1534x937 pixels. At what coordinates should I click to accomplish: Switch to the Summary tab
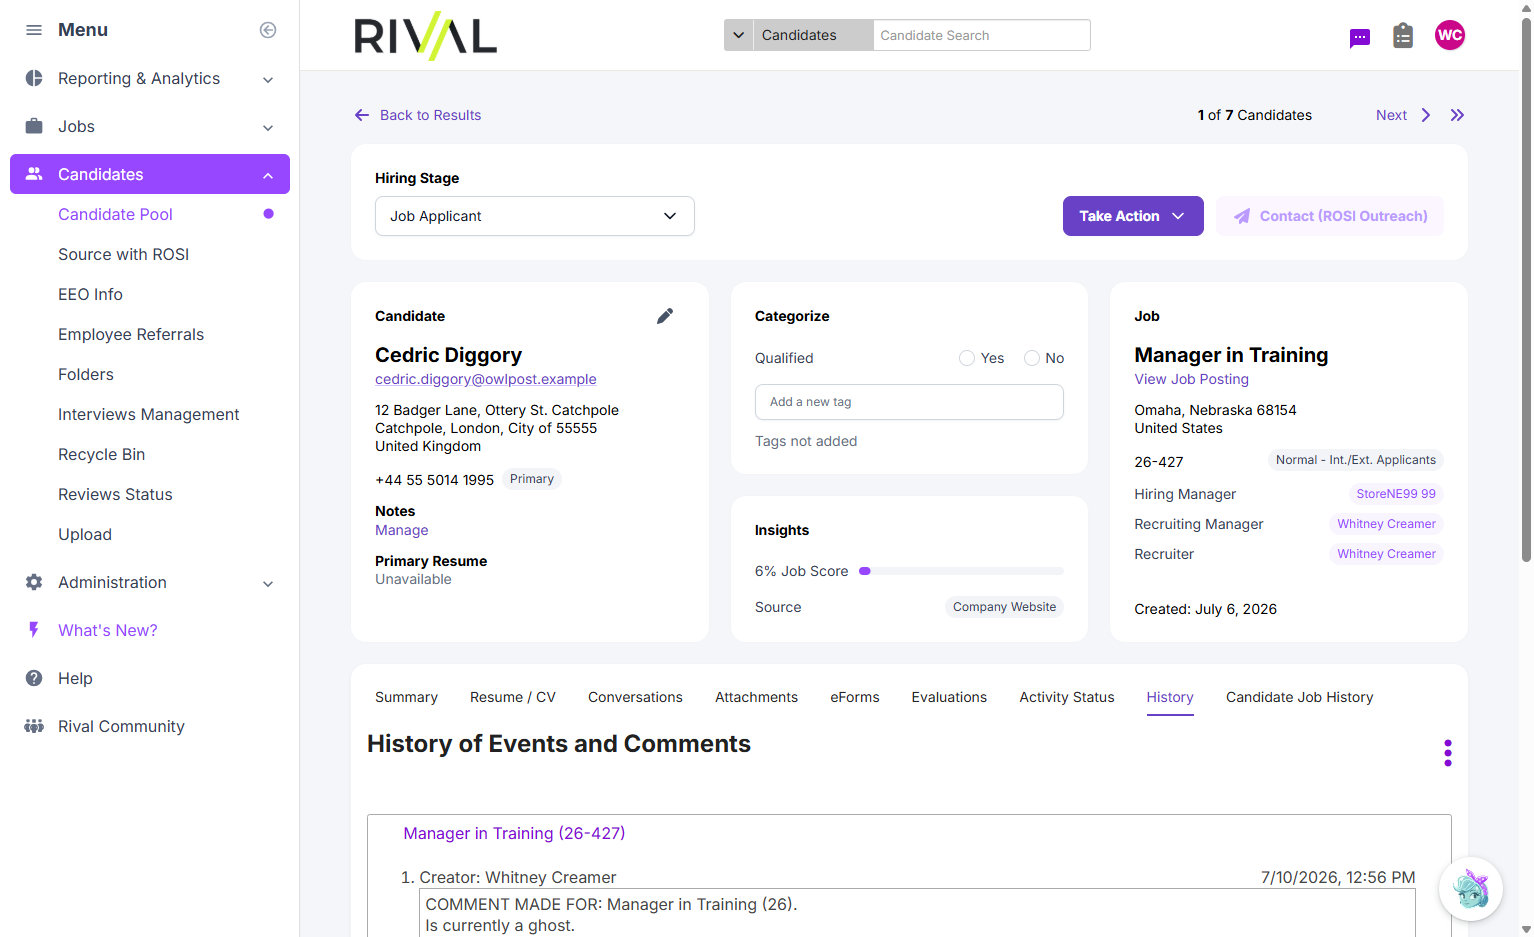pyautogui.click(x=406, y=697)
